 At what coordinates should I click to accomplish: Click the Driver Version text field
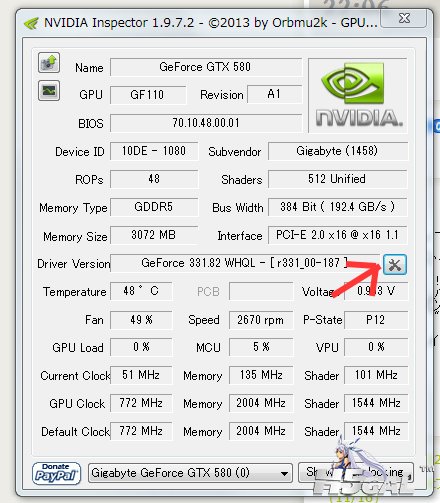point(245,263)
